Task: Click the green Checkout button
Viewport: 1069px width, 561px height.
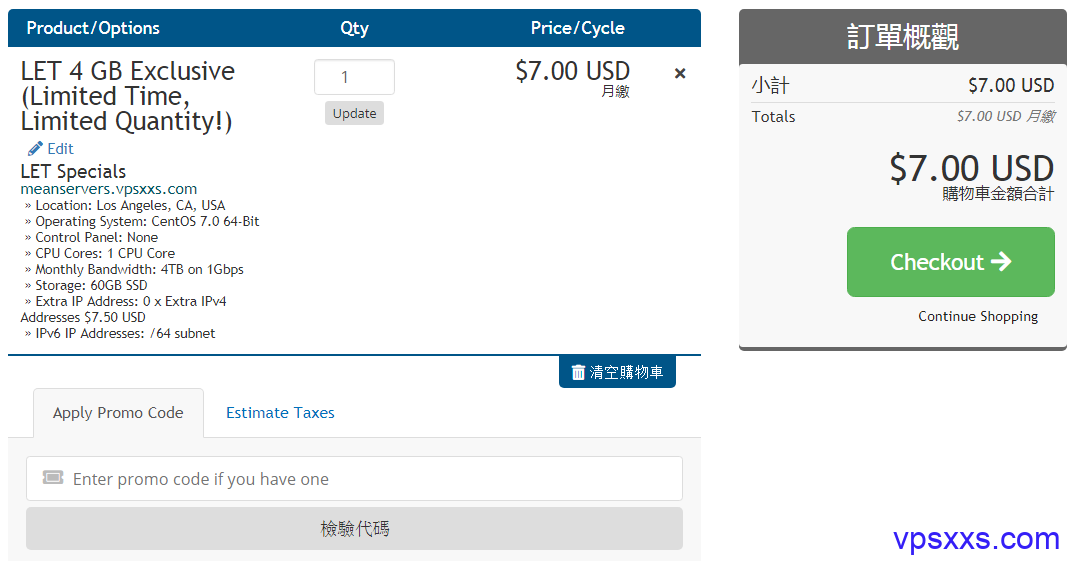Action: tap(950, 262)
